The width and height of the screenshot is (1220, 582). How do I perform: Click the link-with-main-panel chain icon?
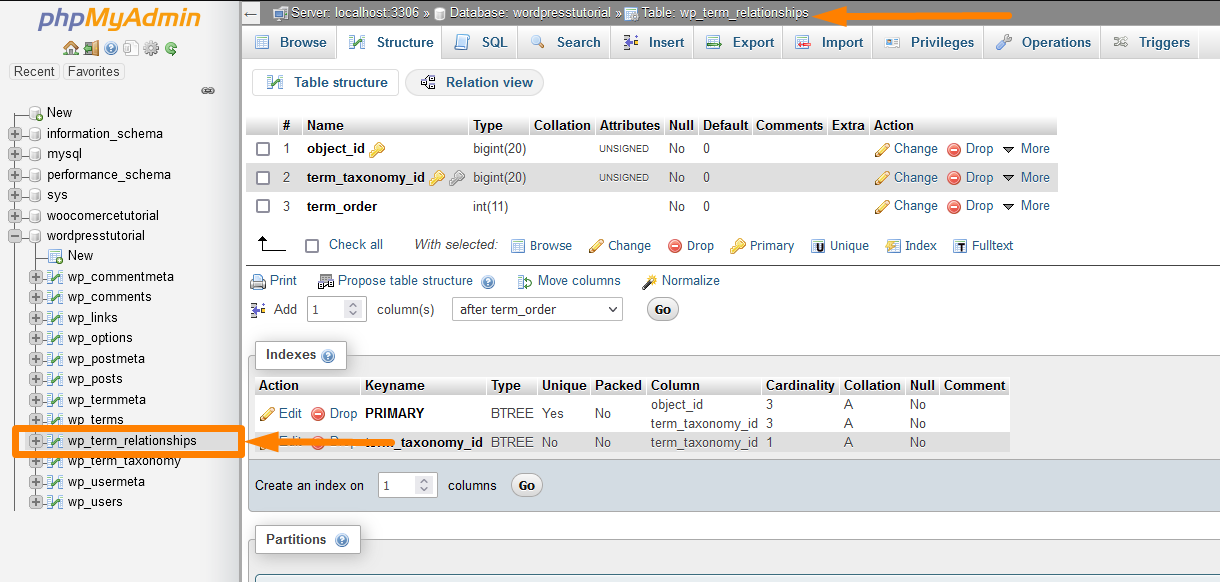coord(208,90)
